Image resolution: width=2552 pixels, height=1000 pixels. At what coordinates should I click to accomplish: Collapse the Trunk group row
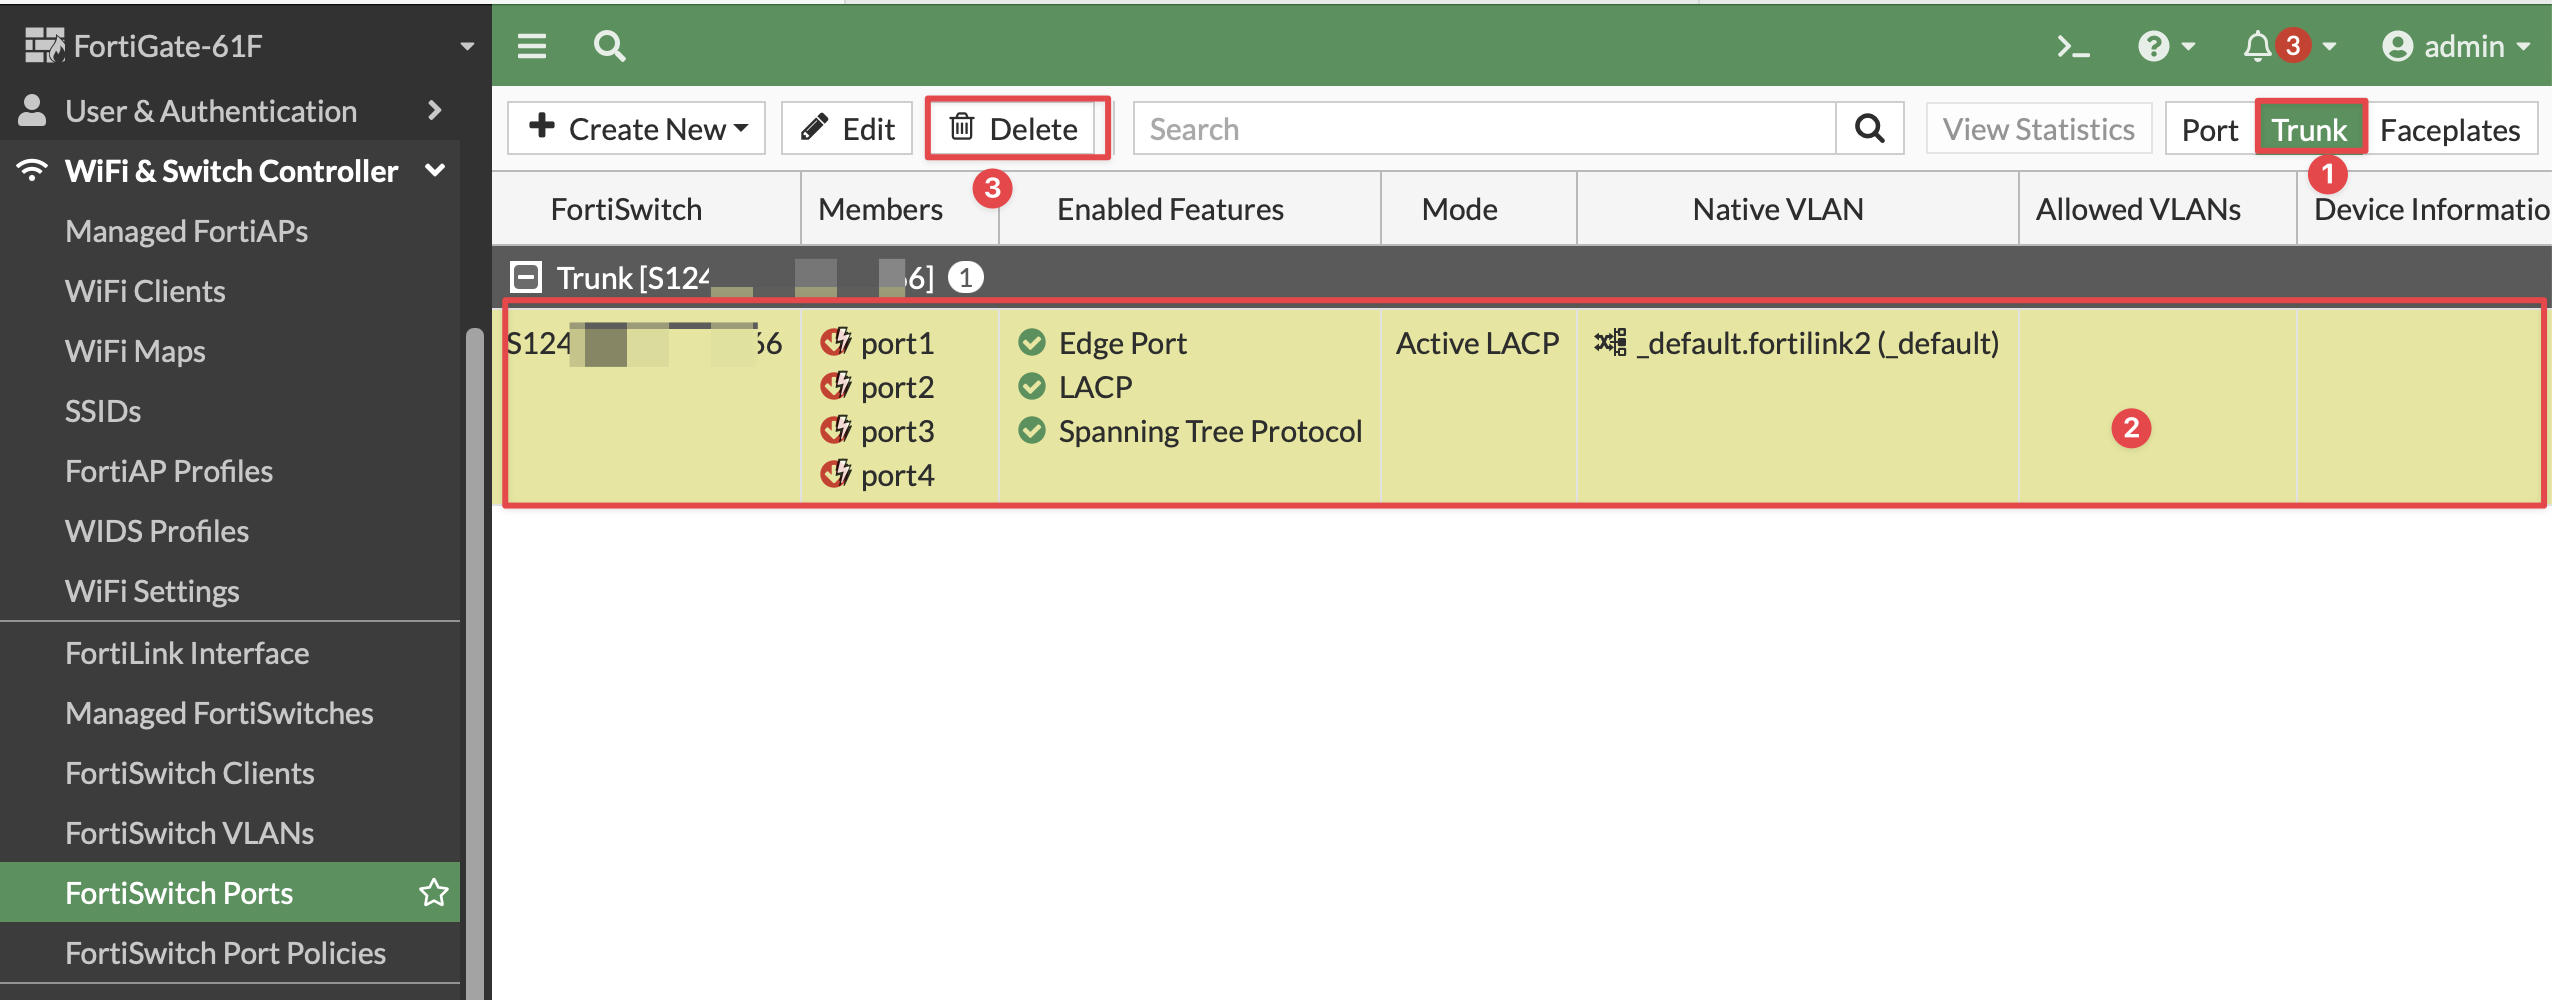tap(525, 276)
